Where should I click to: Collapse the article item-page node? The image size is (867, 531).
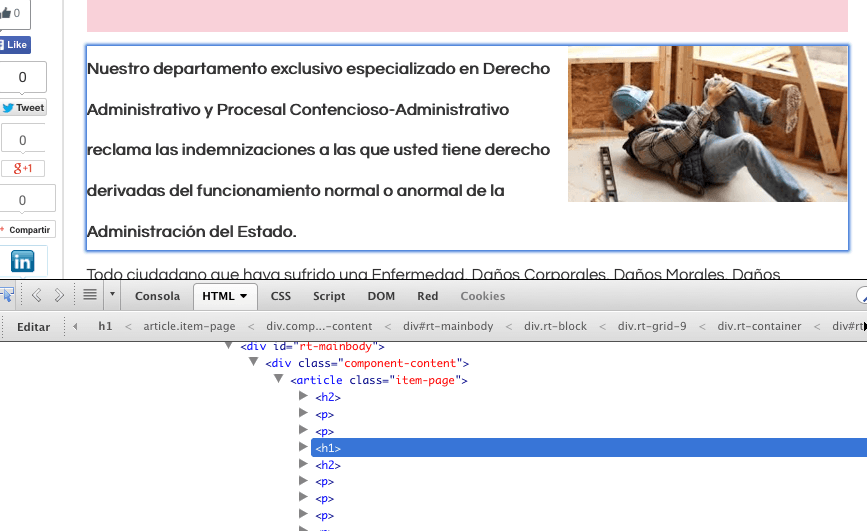point(278,379)
